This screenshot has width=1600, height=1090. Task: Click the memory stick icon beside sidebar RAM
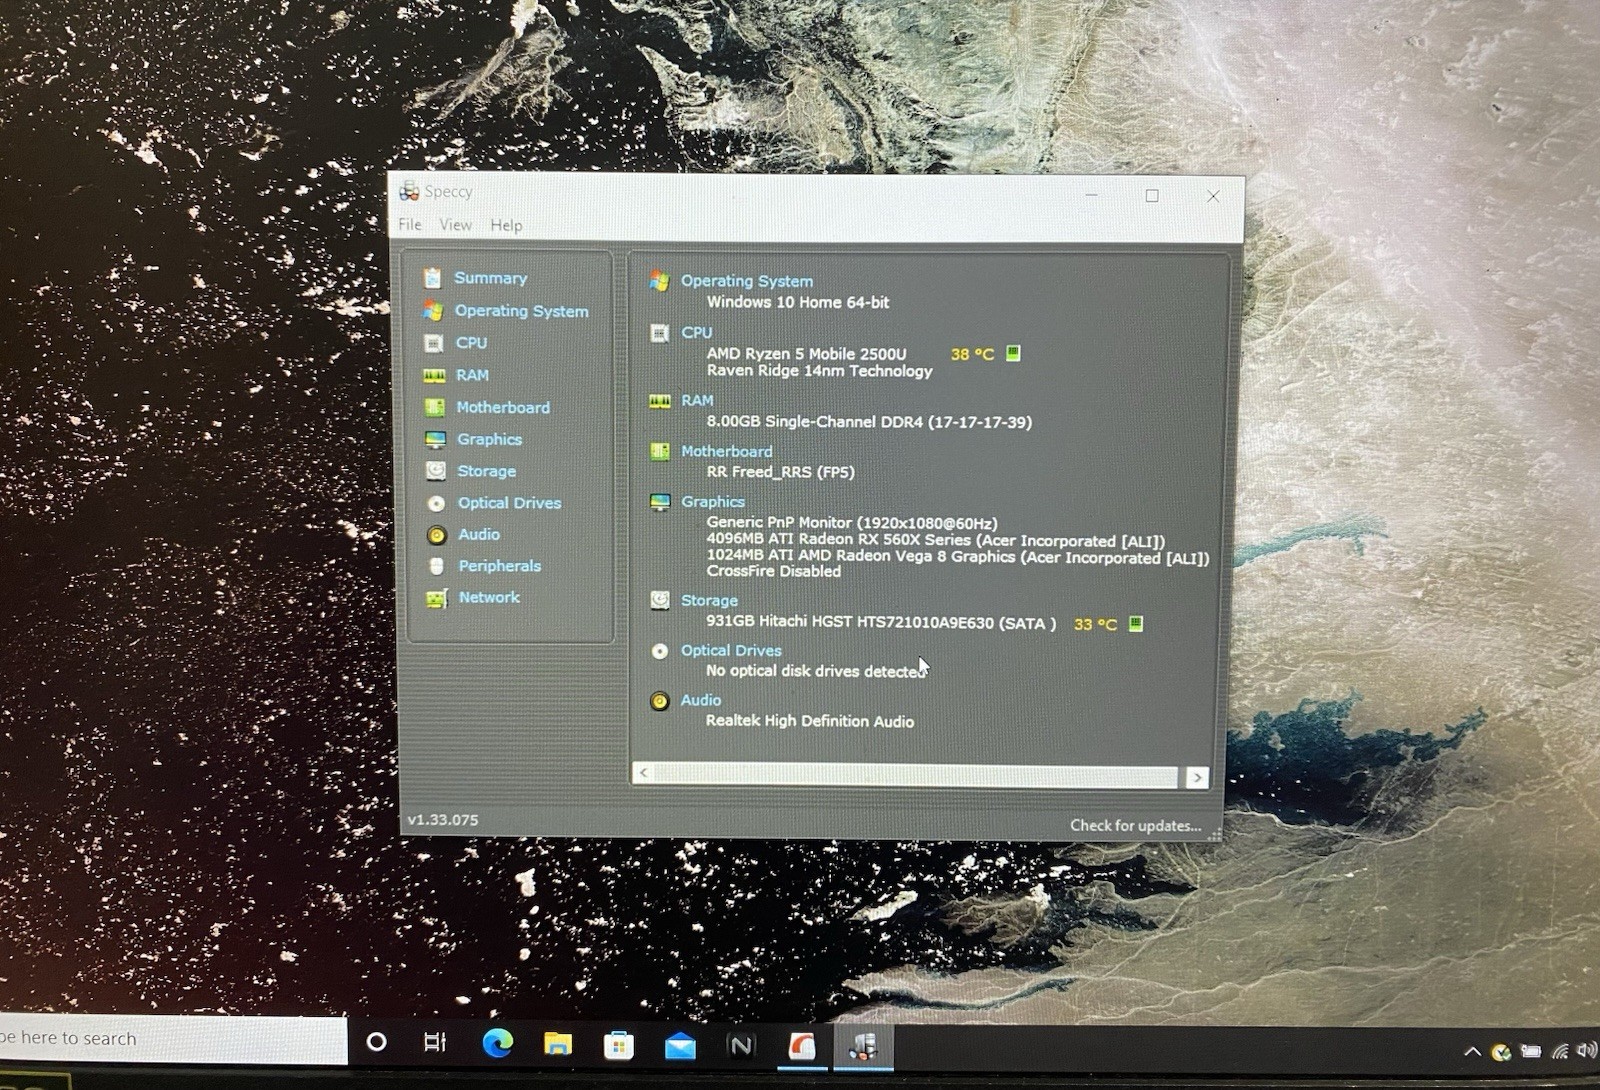pos(434,376)
